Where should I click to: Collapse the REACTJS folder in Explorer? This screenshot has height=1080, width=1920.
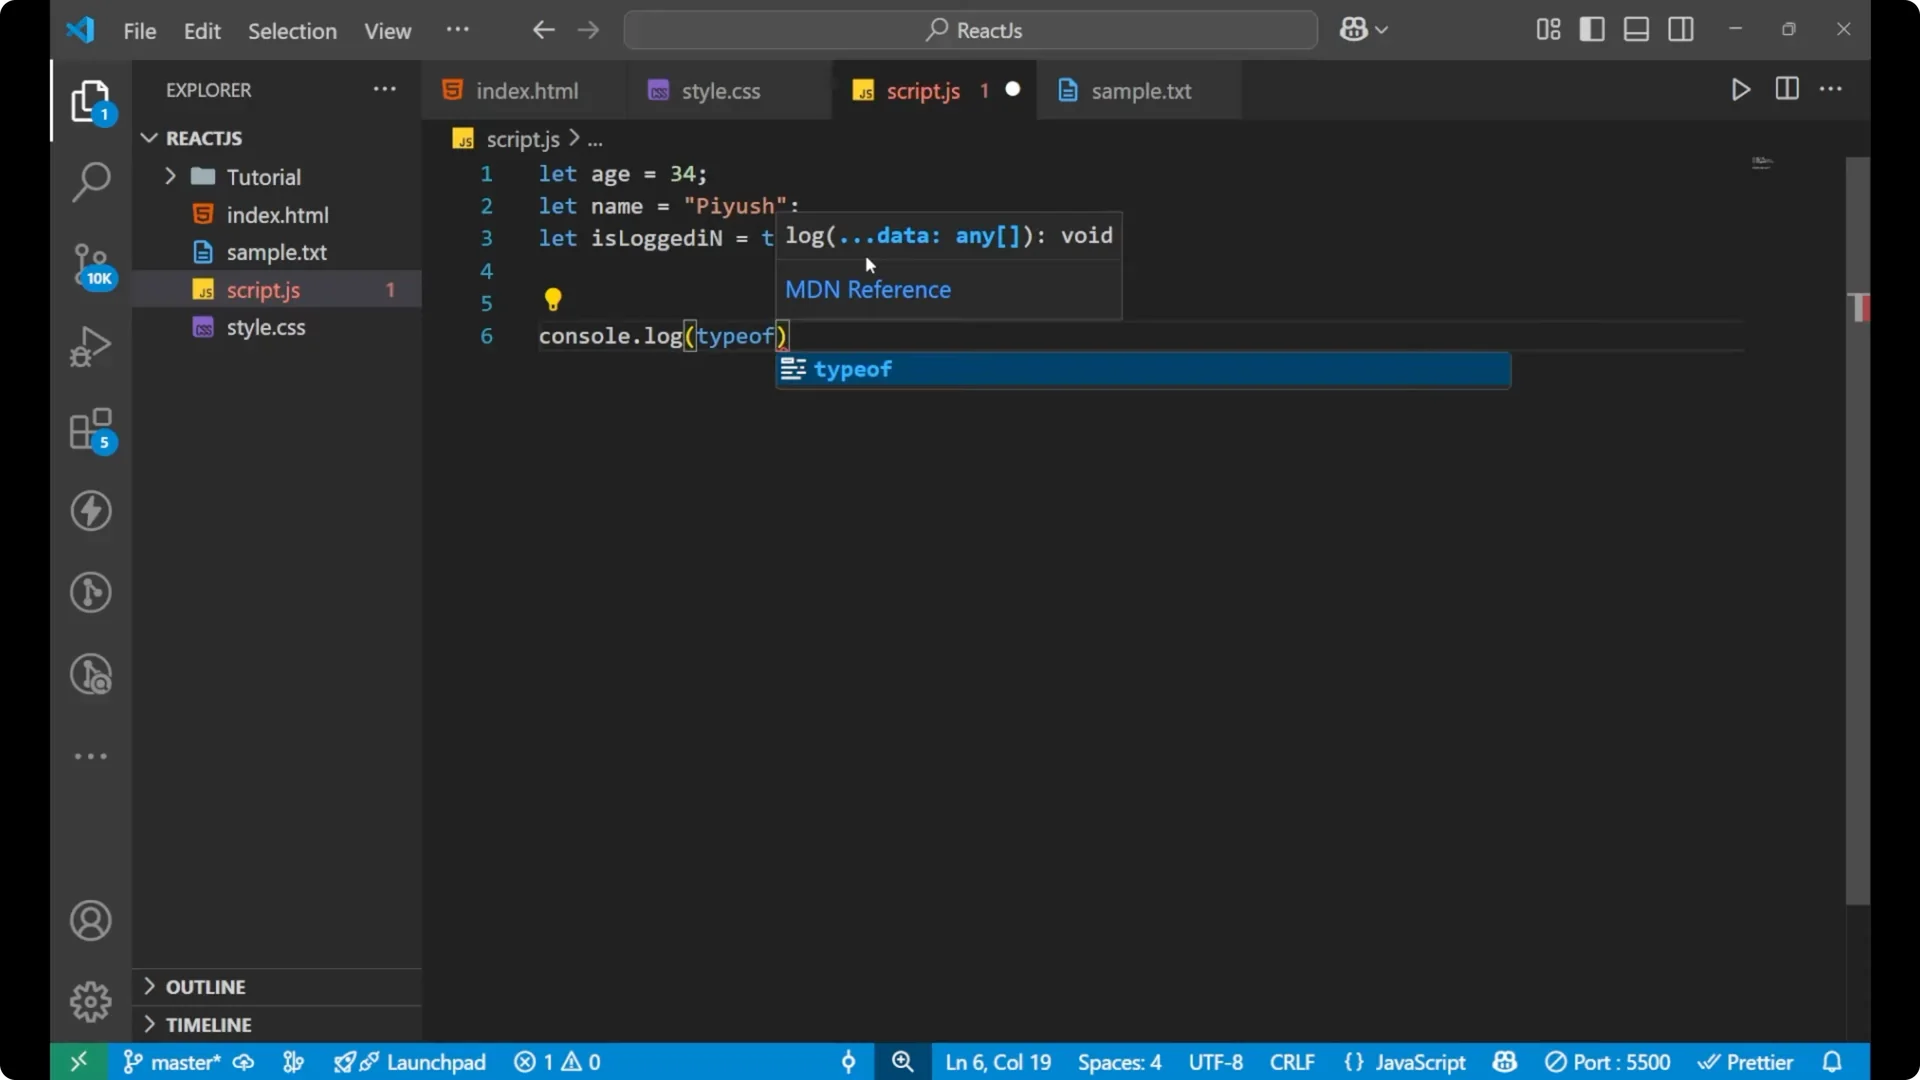pyautogui.click(x=149, y=138)
